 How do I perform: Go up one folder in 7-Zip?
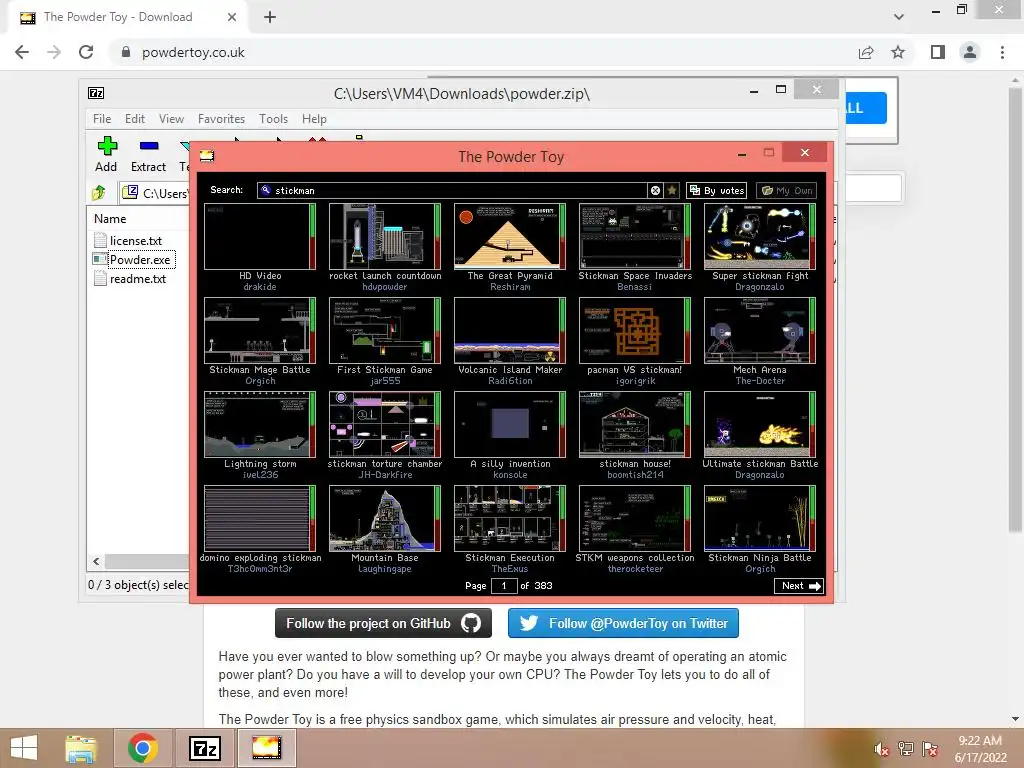pyautogui.click(x=99, y=193)
